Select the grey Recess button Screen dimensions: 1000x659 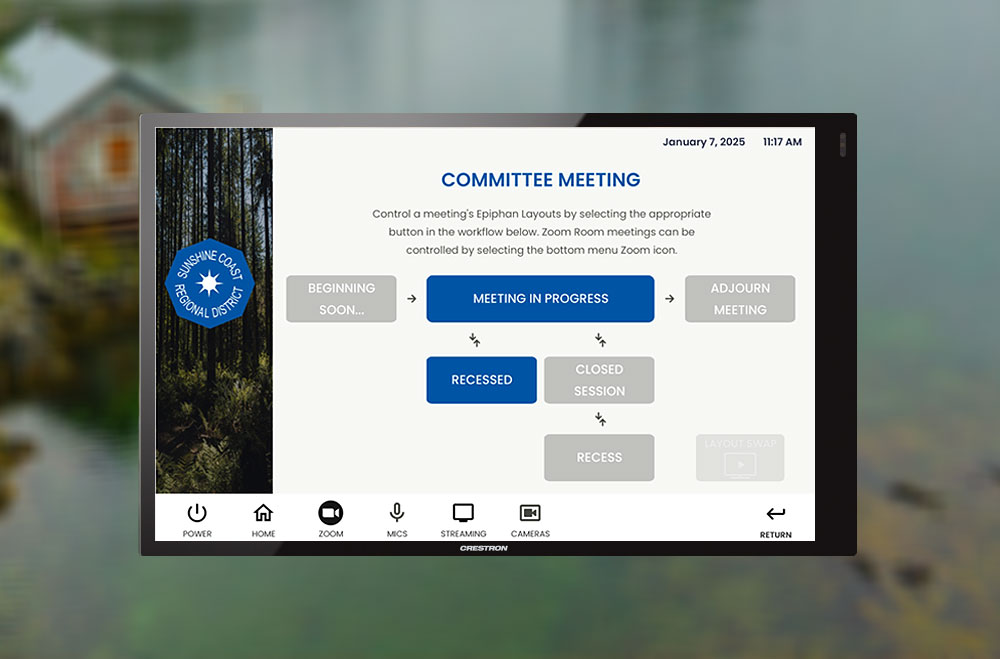pos(599,458)
